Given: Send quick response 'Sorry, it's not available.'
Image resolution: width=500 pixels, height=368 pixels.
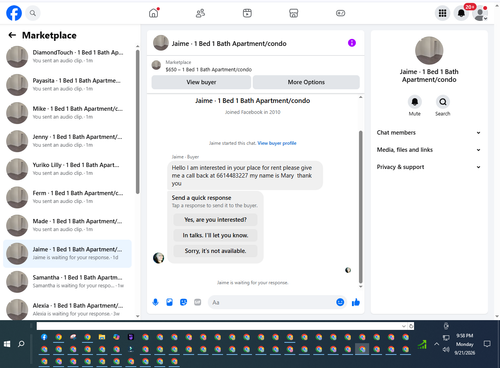Looking at the screenshot, I should (215, 251).
